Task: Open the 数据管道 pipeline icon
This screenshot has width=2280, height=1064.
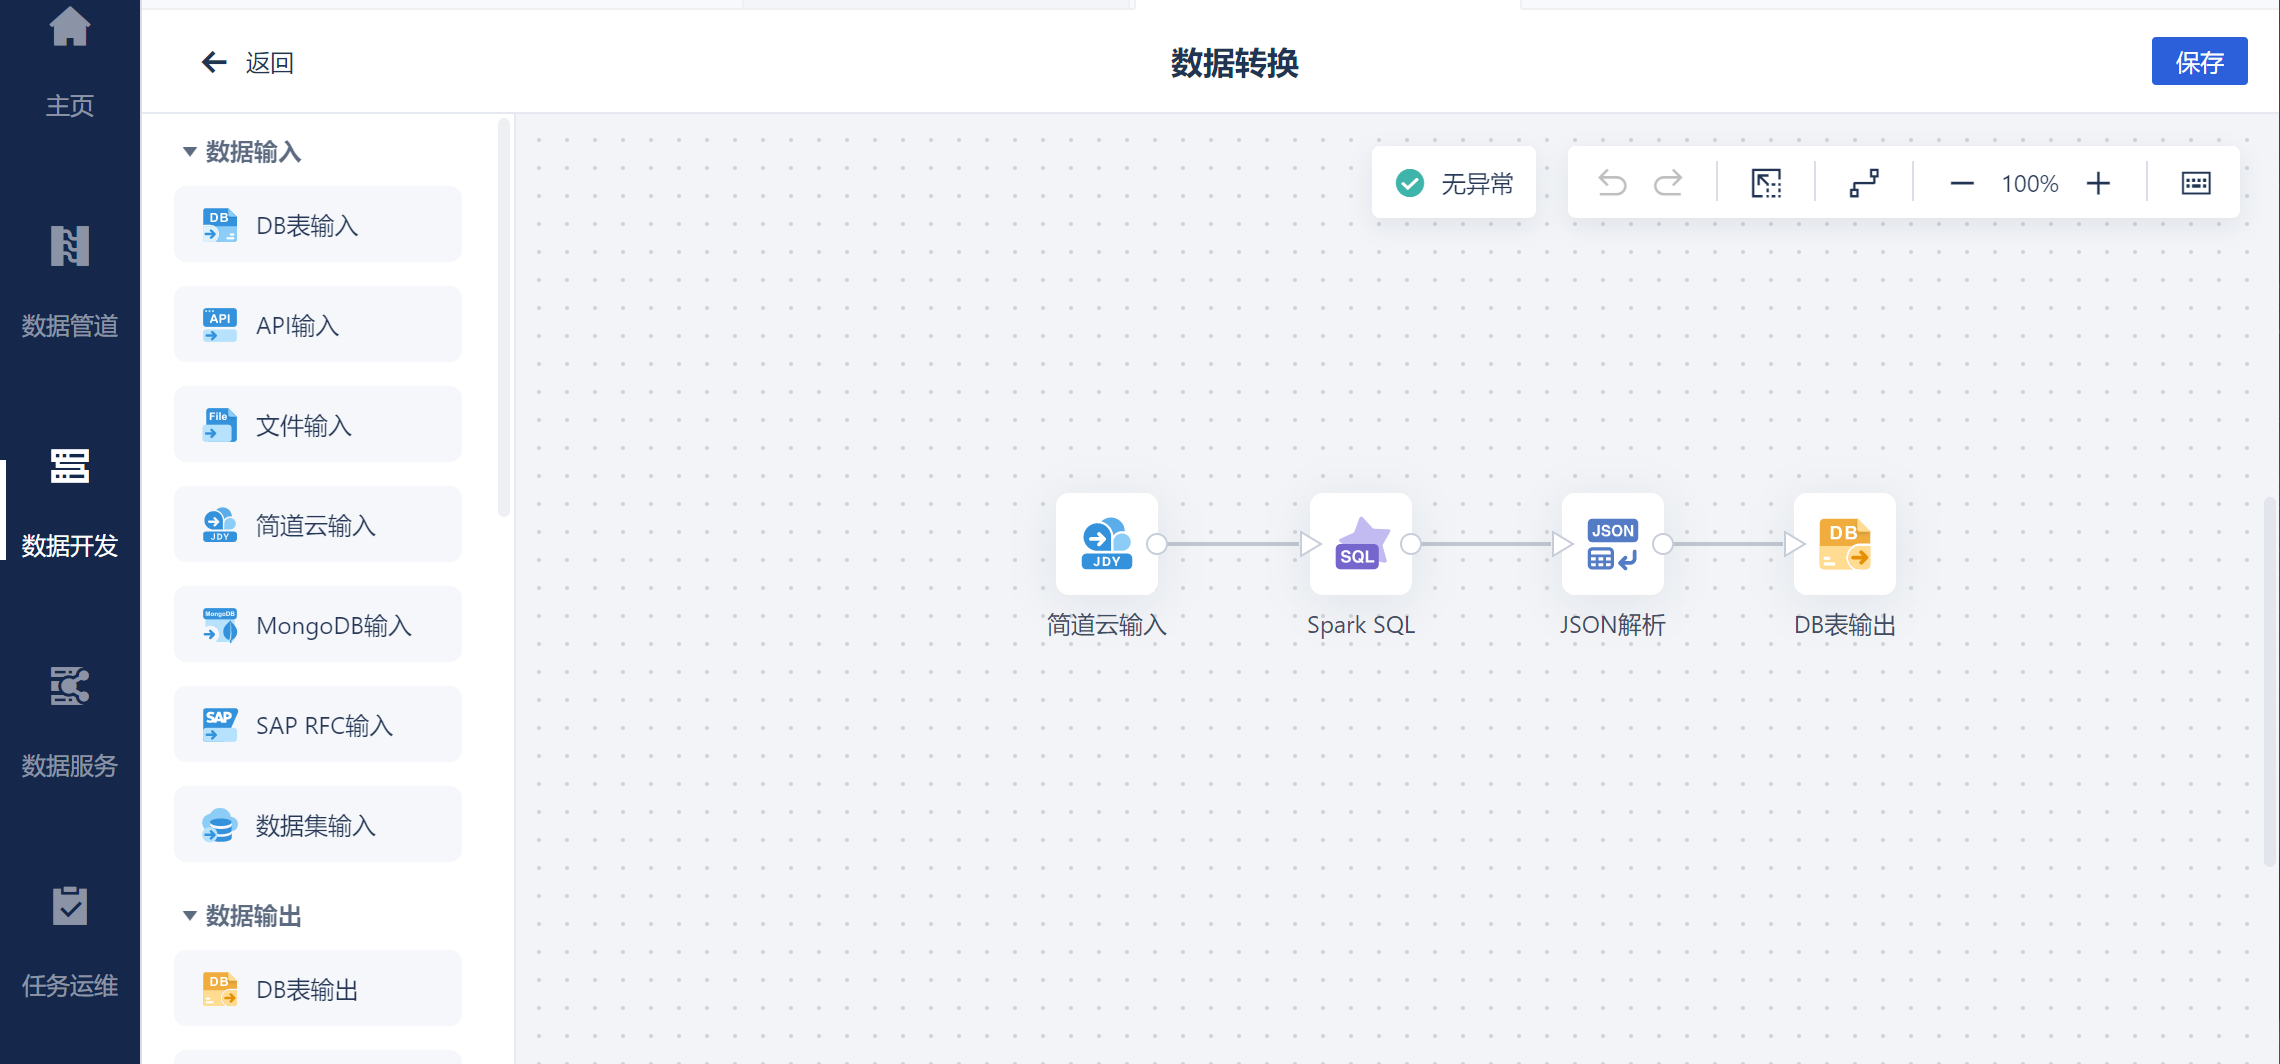Action: pyautogui.click(x=70, y=246)
